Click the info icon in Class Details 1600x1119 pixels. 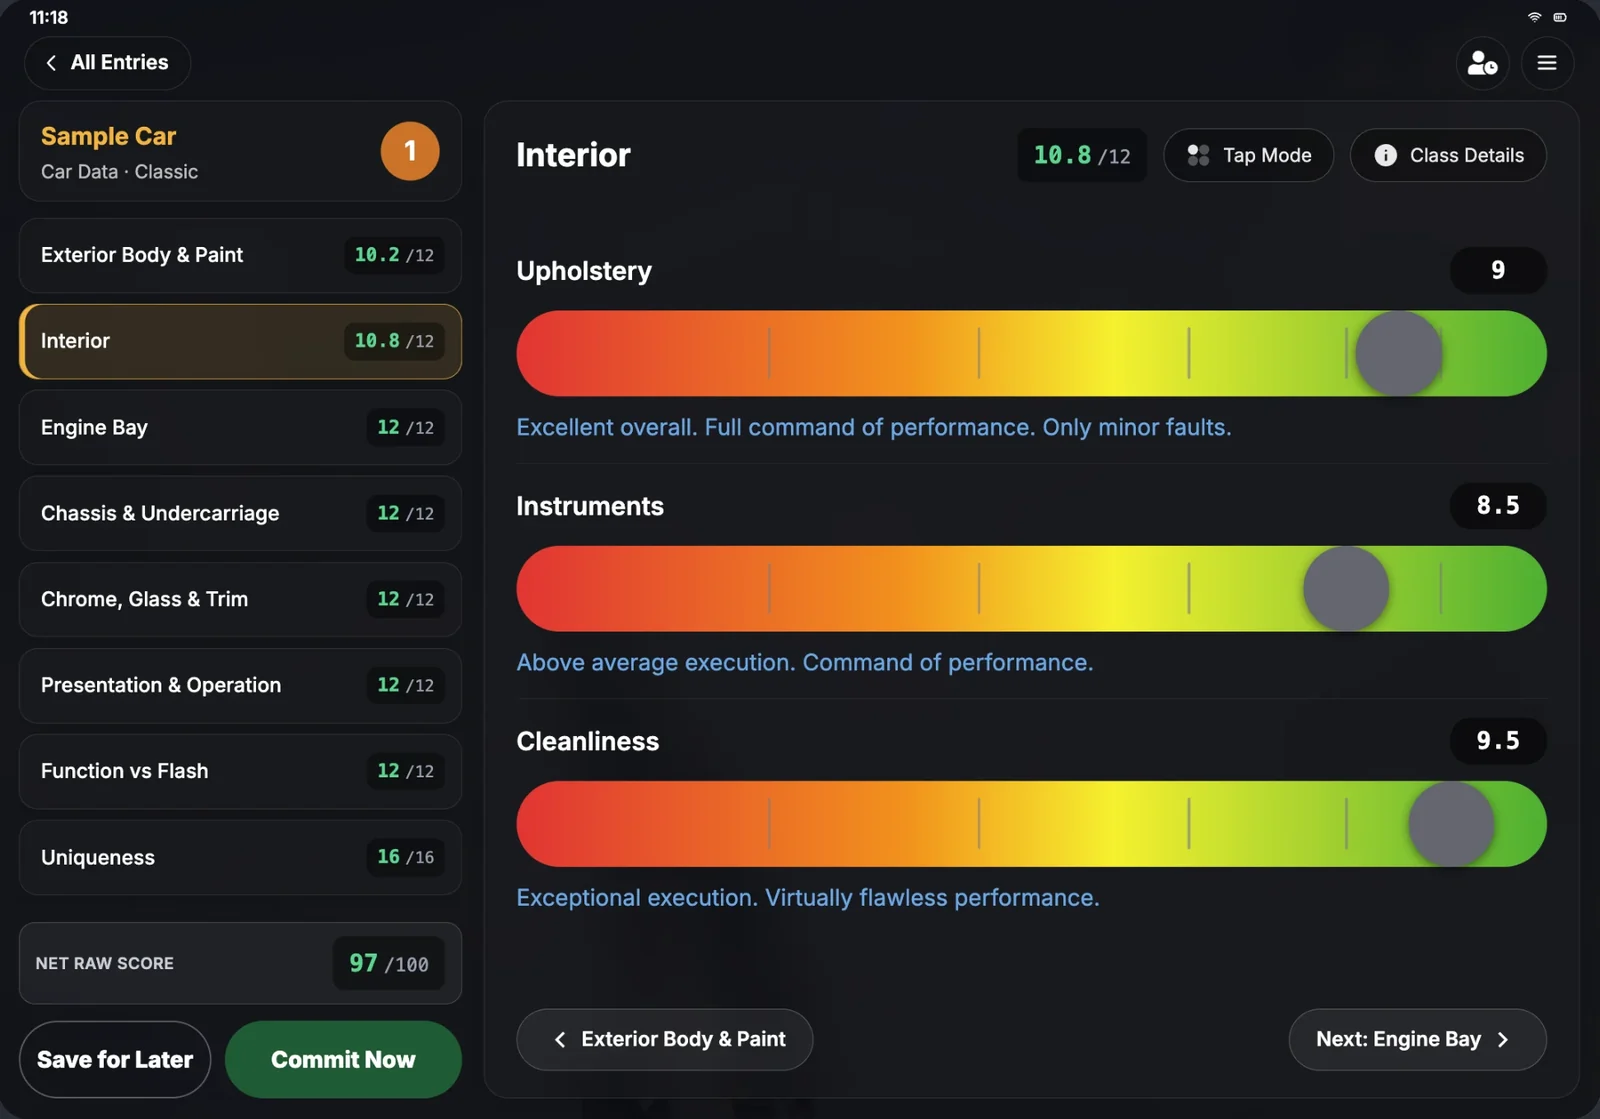[1385, 155]
